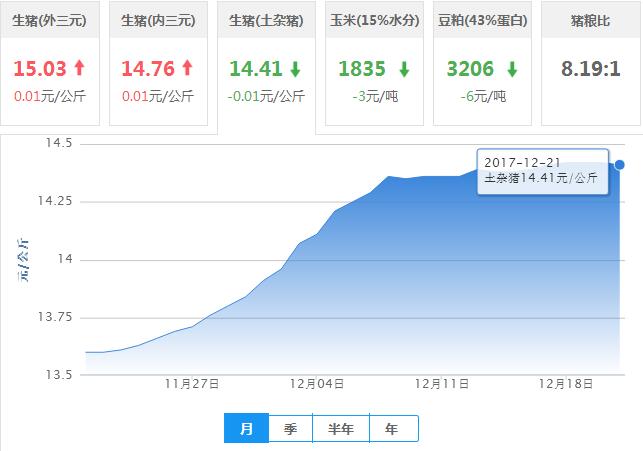Image resolution: width=643 pixels, height=451 pixels.
Task: Click the 15.03 price value
Action: click(x=40, y=68)
